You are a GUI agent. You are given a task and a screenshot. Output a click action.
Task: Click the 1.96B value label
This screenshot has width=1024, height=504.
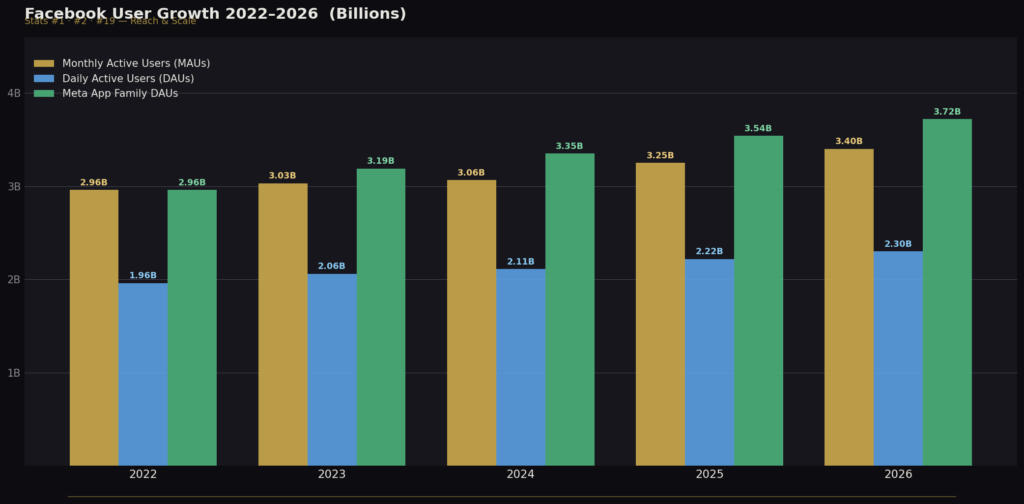[x=143, y=276]
